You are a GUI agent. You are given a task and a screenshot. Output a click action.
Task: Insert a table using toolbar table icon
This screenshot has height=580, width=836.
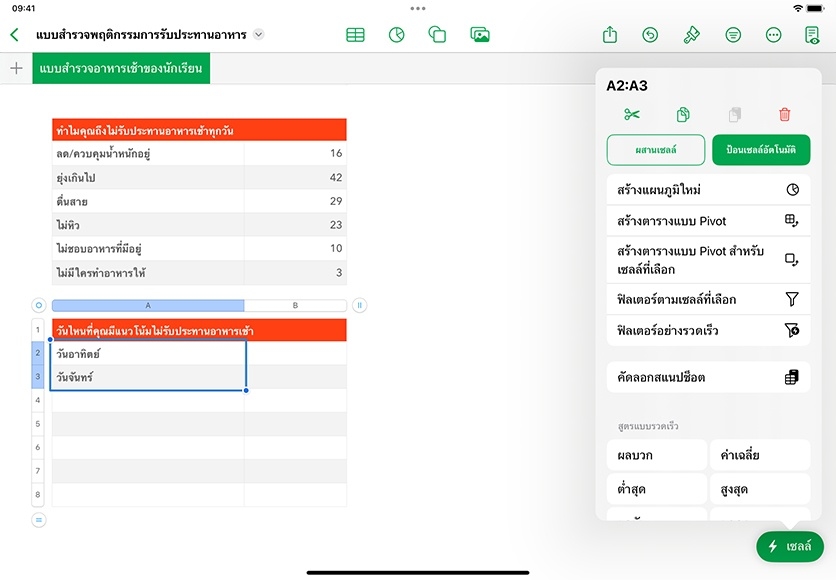355,35
